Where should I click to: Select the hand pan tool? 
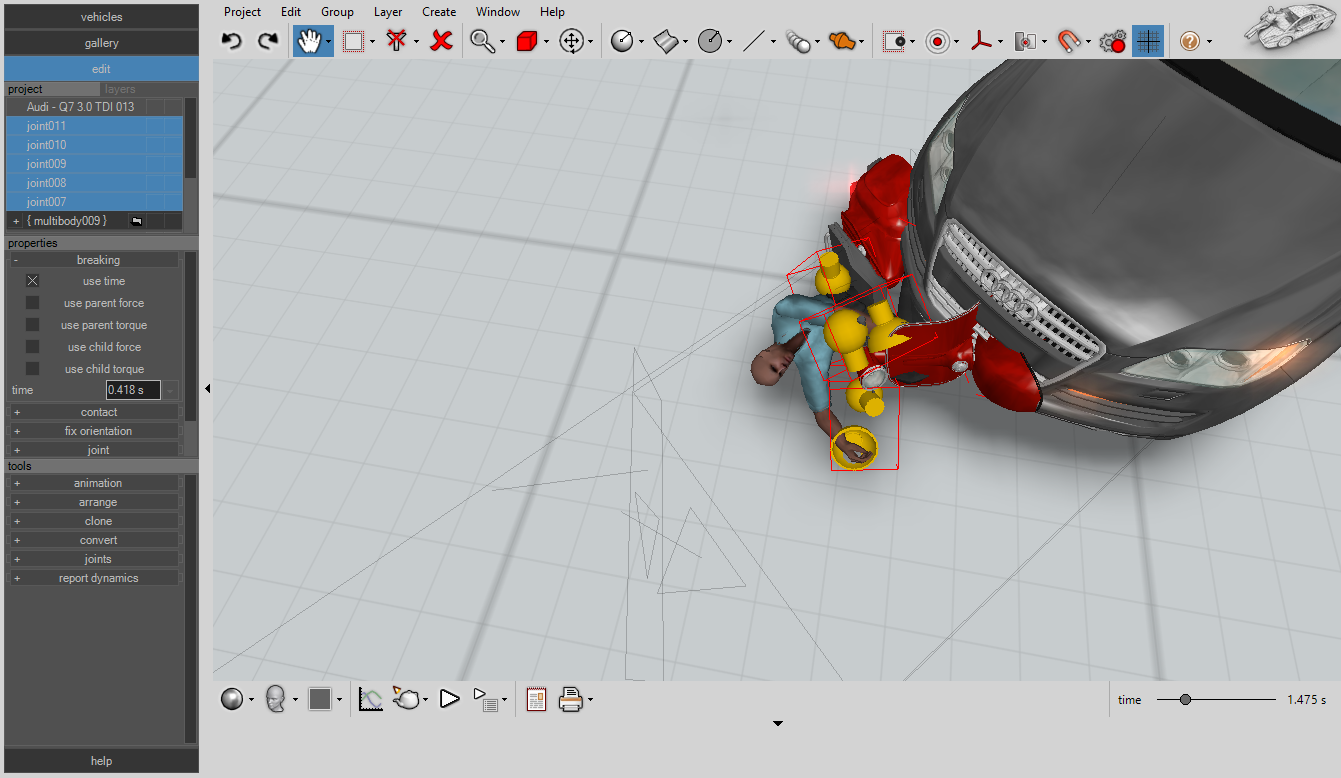click(x=310, y=41)
